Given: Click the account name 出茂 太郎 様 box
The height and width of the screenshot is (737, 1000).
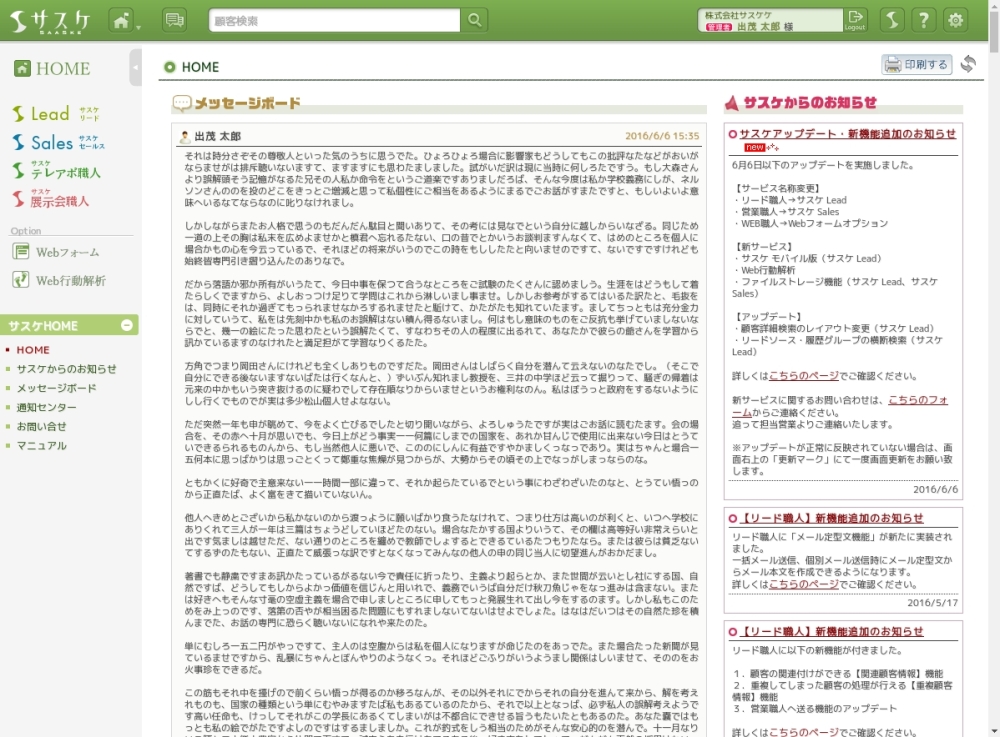Looking at the screenshot, I should pyautogui.click(x=770, y=20).
